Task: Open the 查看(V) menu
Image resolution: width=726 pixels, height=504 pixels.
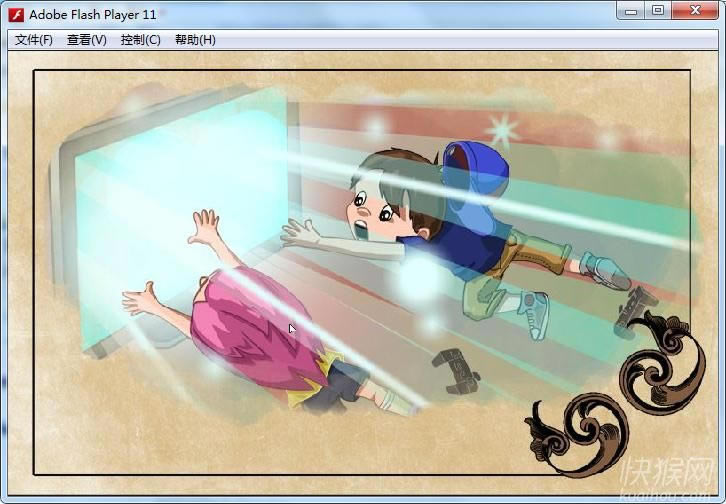Action: coord(87,40)
